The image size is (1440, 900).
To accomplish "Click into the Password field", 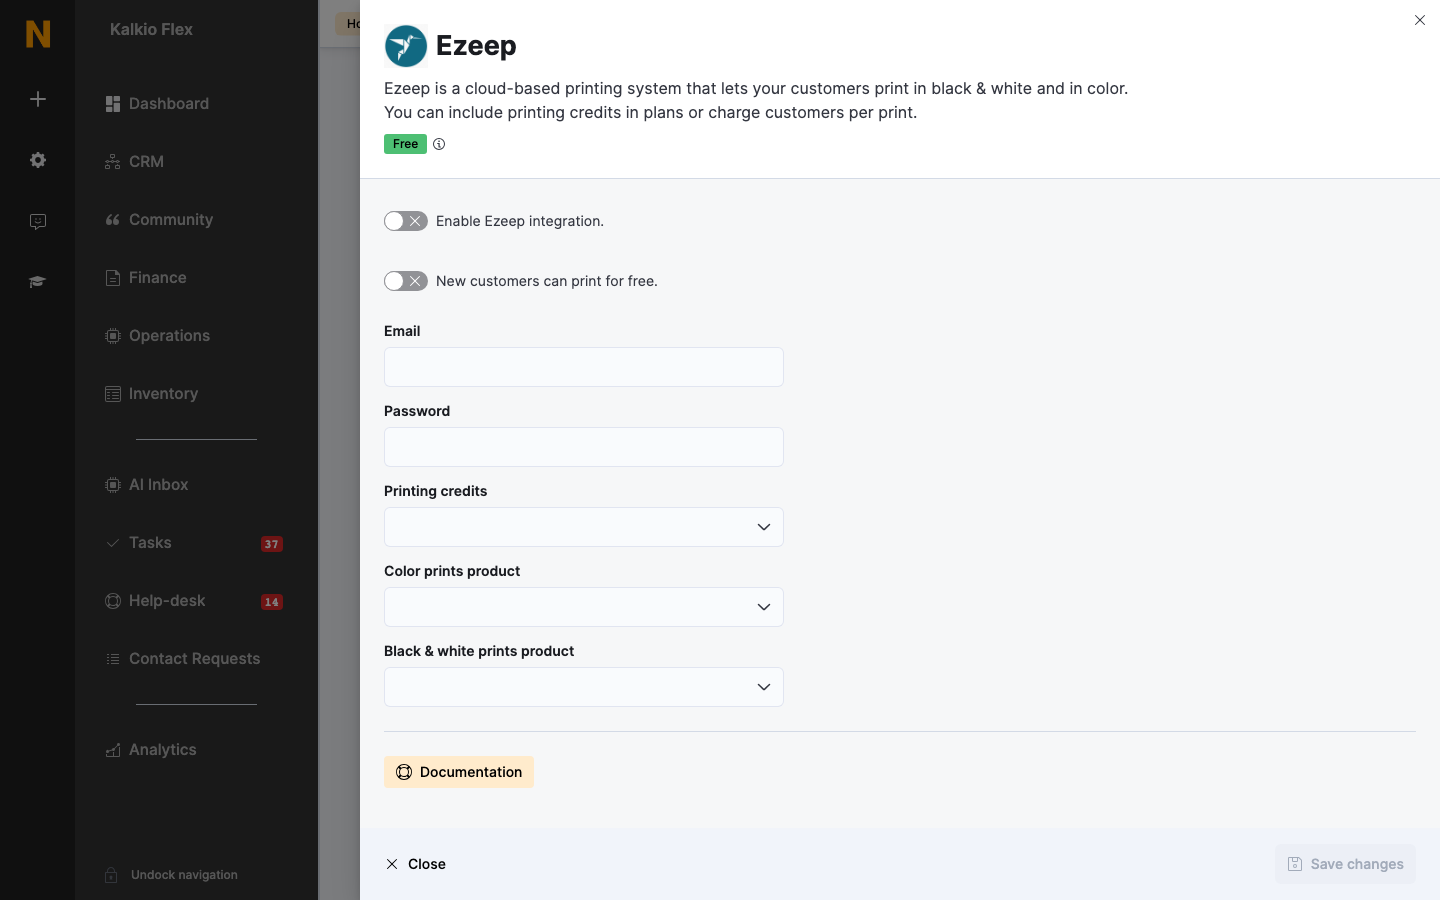I will point(584,447).
